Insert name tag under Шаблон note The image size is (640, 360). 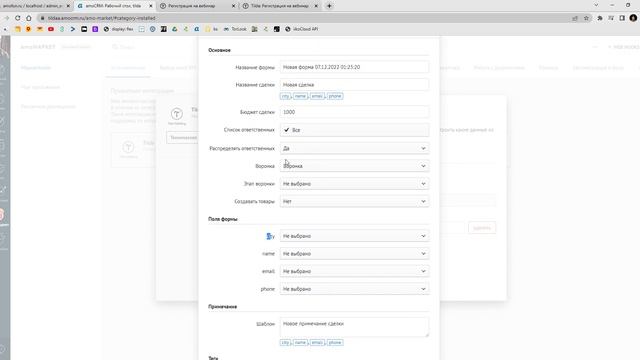[300, 342]
